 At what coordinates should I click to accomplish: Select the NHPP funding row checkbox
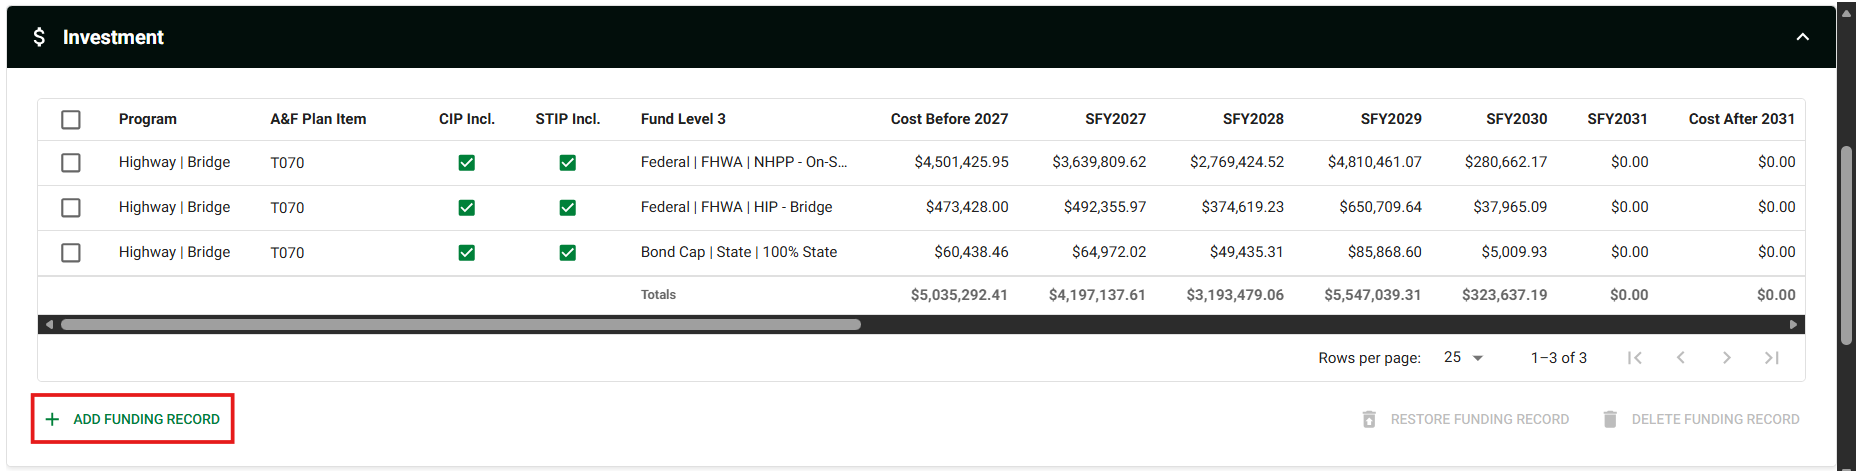click(71, 163)
